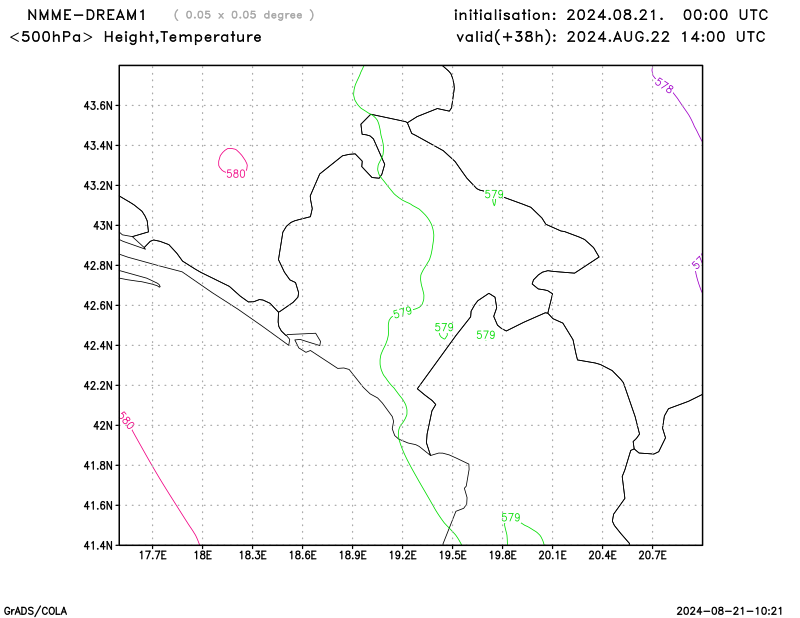Image resolution: width=800 pixels, height=618 pixels.
Task: Click the '2024-08-21-10:21' timestamp
Action: [730, 611]
